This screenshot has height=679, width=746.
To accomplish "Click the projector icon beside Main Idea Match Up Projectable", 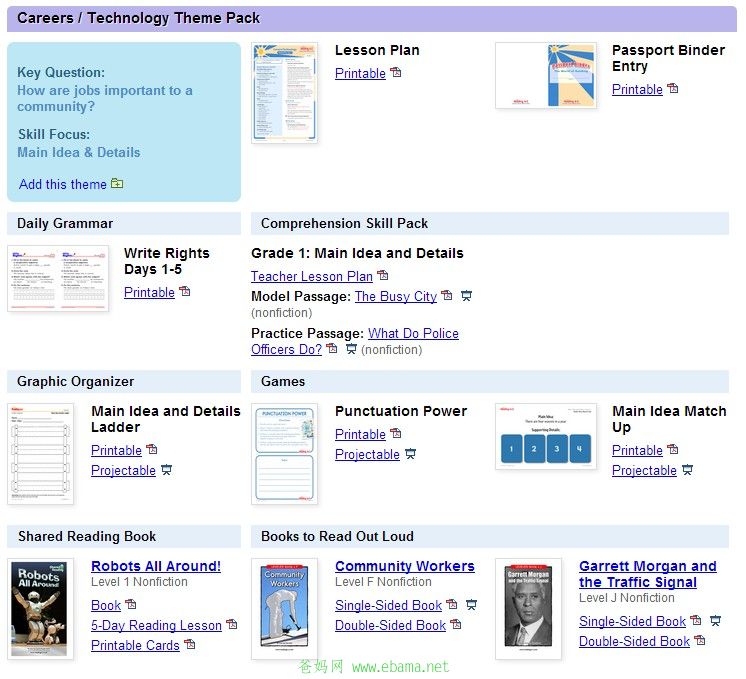I will pos(687,470).
